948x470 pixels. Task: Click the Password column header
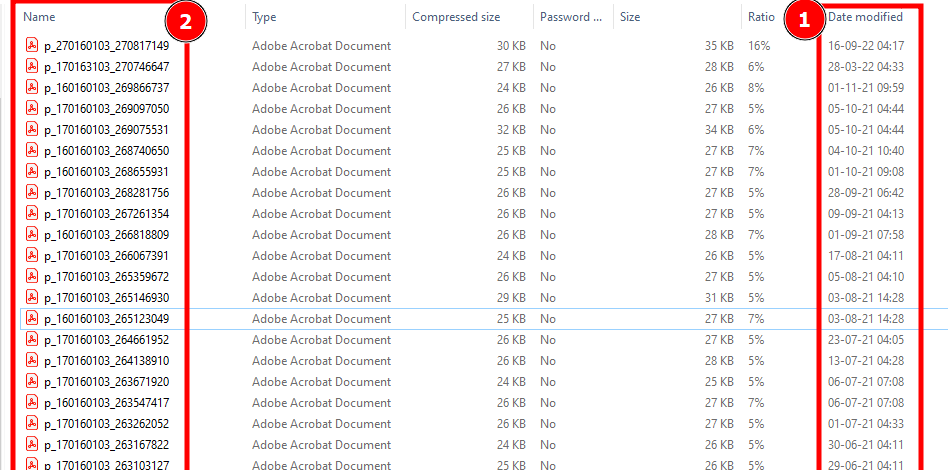click(x=570, y=17)
